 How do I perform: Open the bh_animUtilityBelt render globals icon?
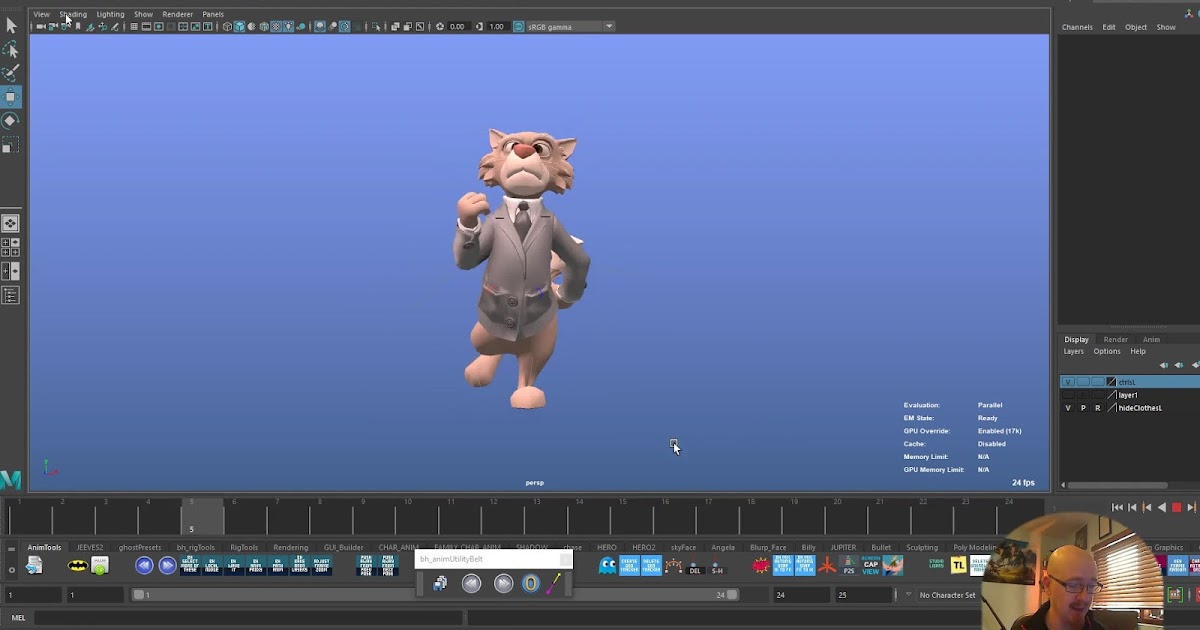coord(441,583)
